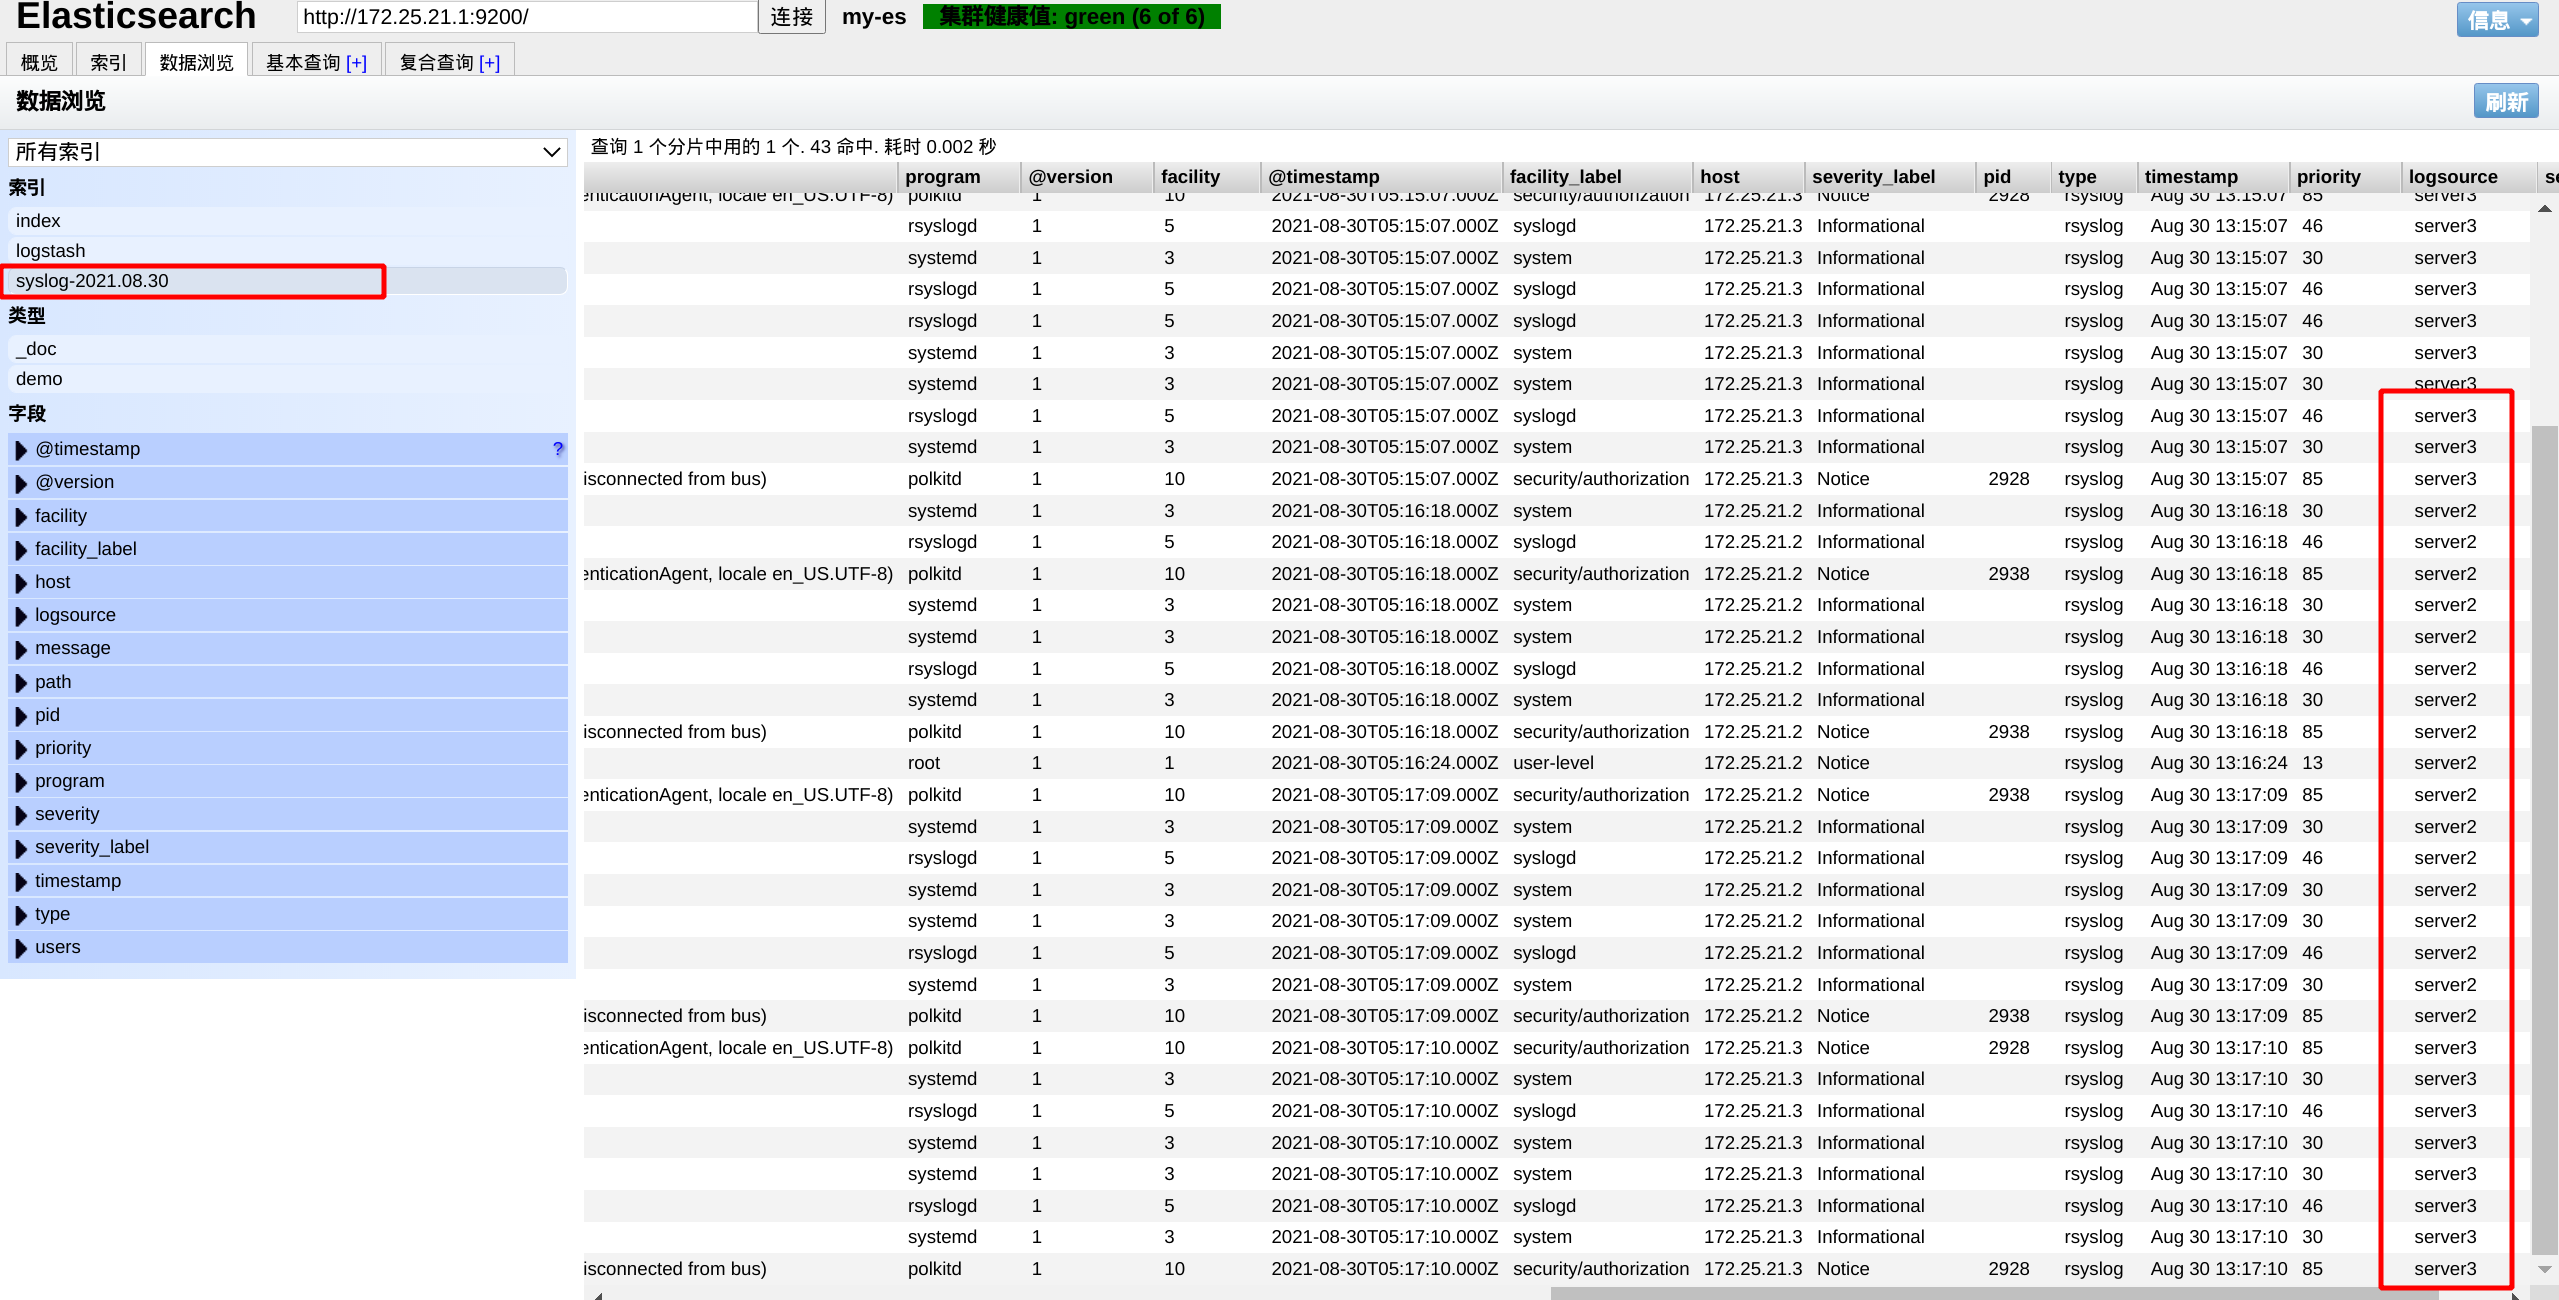The width and height of the screenshot is (2559, 1300).
Task: Click the 刷新 refresh button
Action: tap(2505, 102)
